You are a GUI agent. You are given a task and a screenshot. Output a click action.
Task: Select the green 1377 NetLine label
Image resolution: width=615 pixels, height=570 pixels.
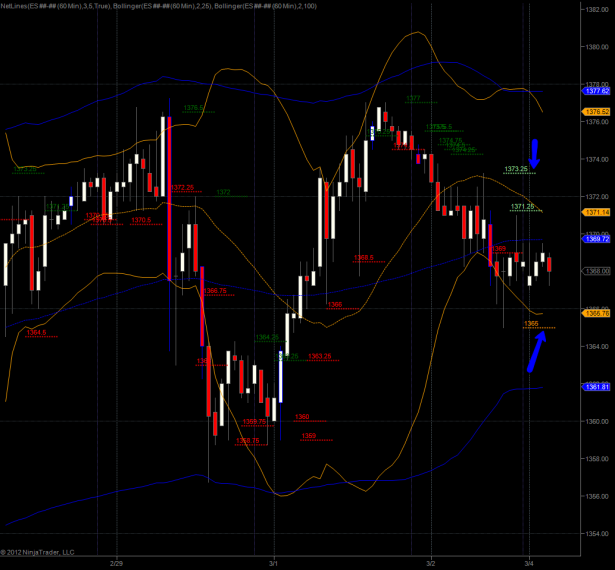413,98
